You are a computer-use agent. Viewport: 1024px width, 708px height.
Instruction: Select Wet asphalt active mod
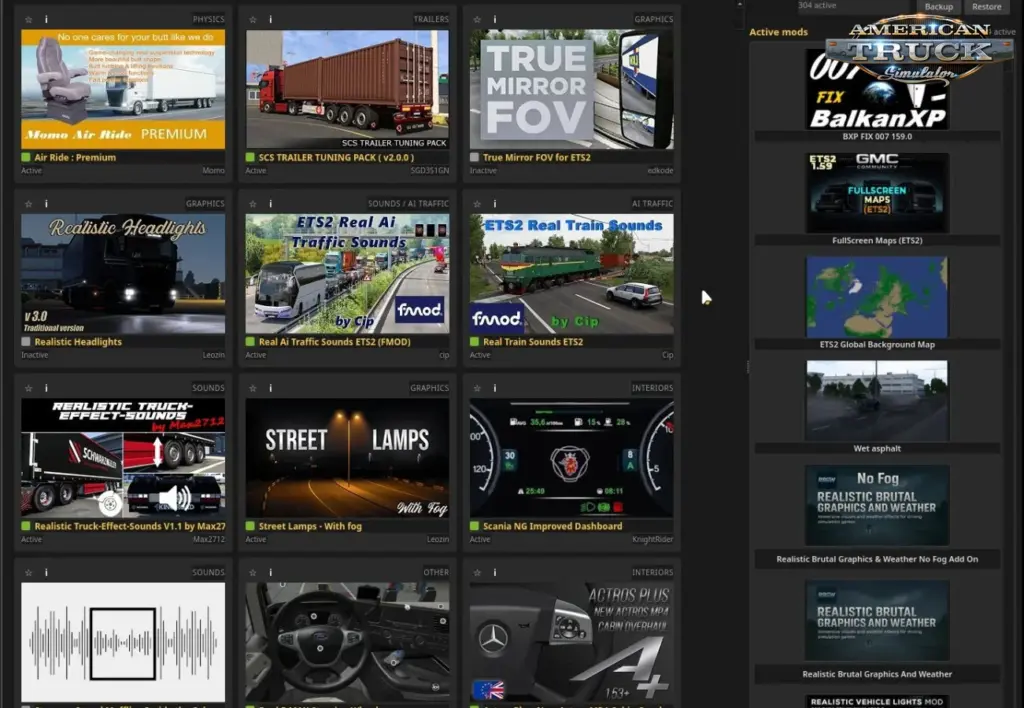tap(877, 407)
